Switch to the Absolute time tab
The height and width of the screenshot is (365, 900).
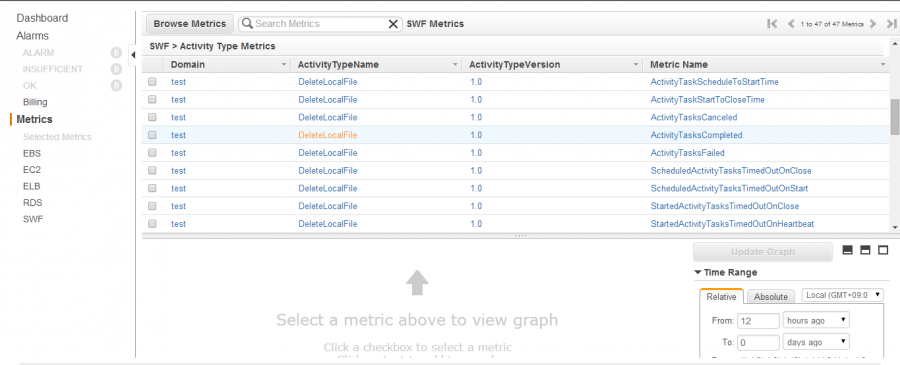click(x=771, y=297)
